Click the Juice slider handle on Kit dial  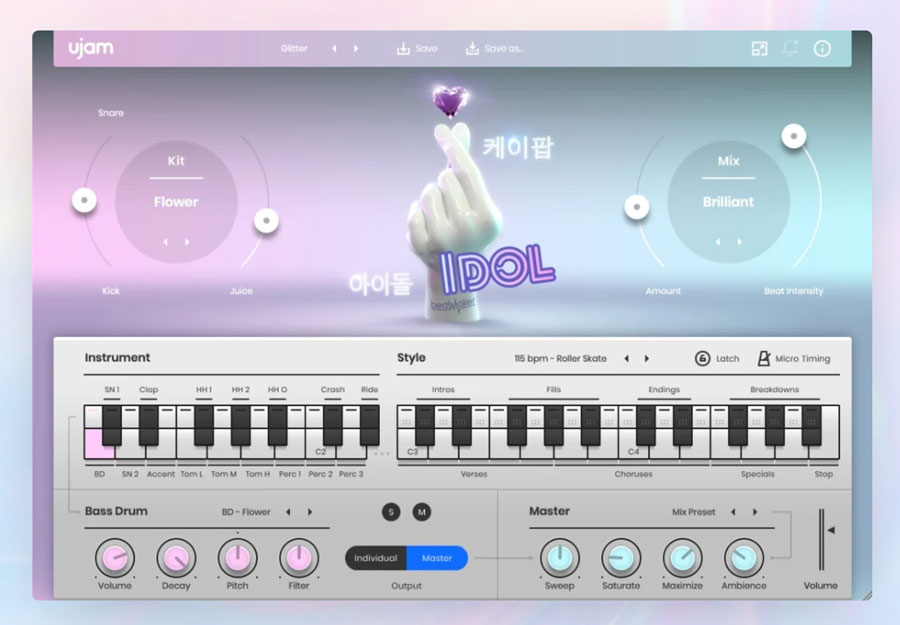[266, 220]
